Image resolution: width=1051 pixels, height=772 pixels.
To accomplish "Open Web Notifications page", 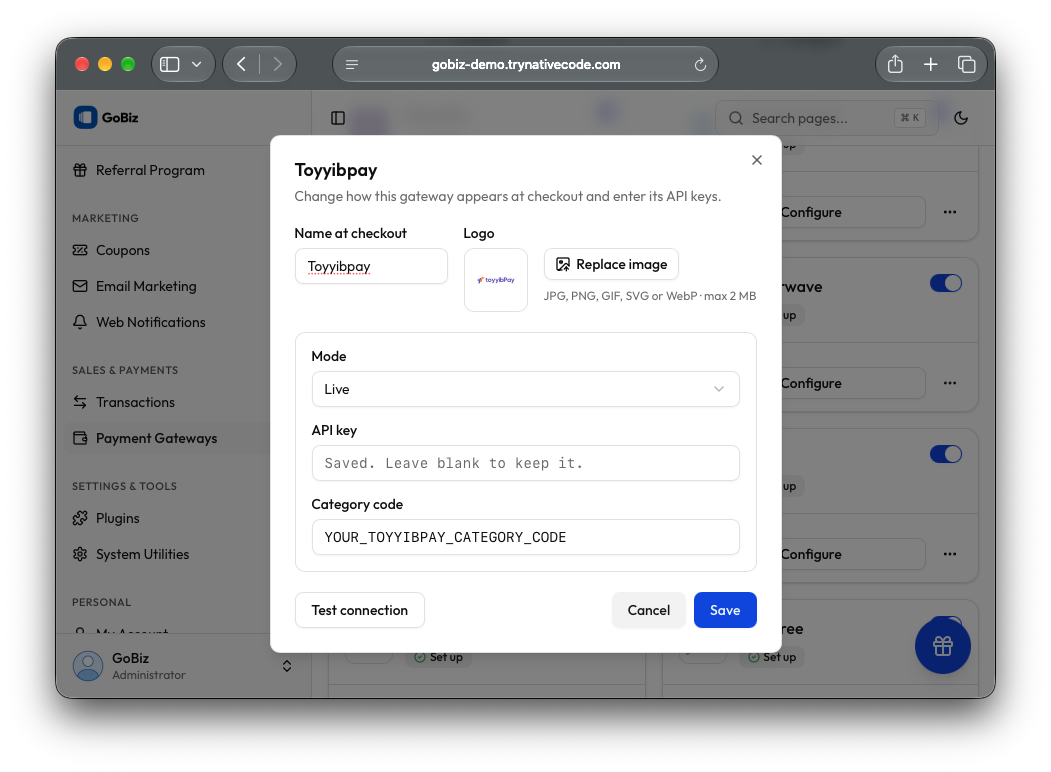I will (x=151, y=322).
